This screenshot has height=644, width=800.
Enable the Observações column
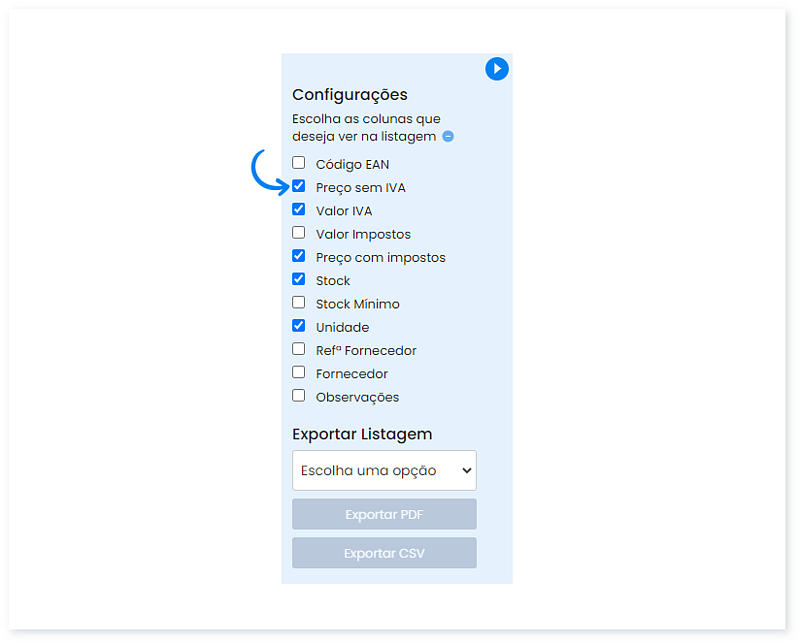pos(298,395)
